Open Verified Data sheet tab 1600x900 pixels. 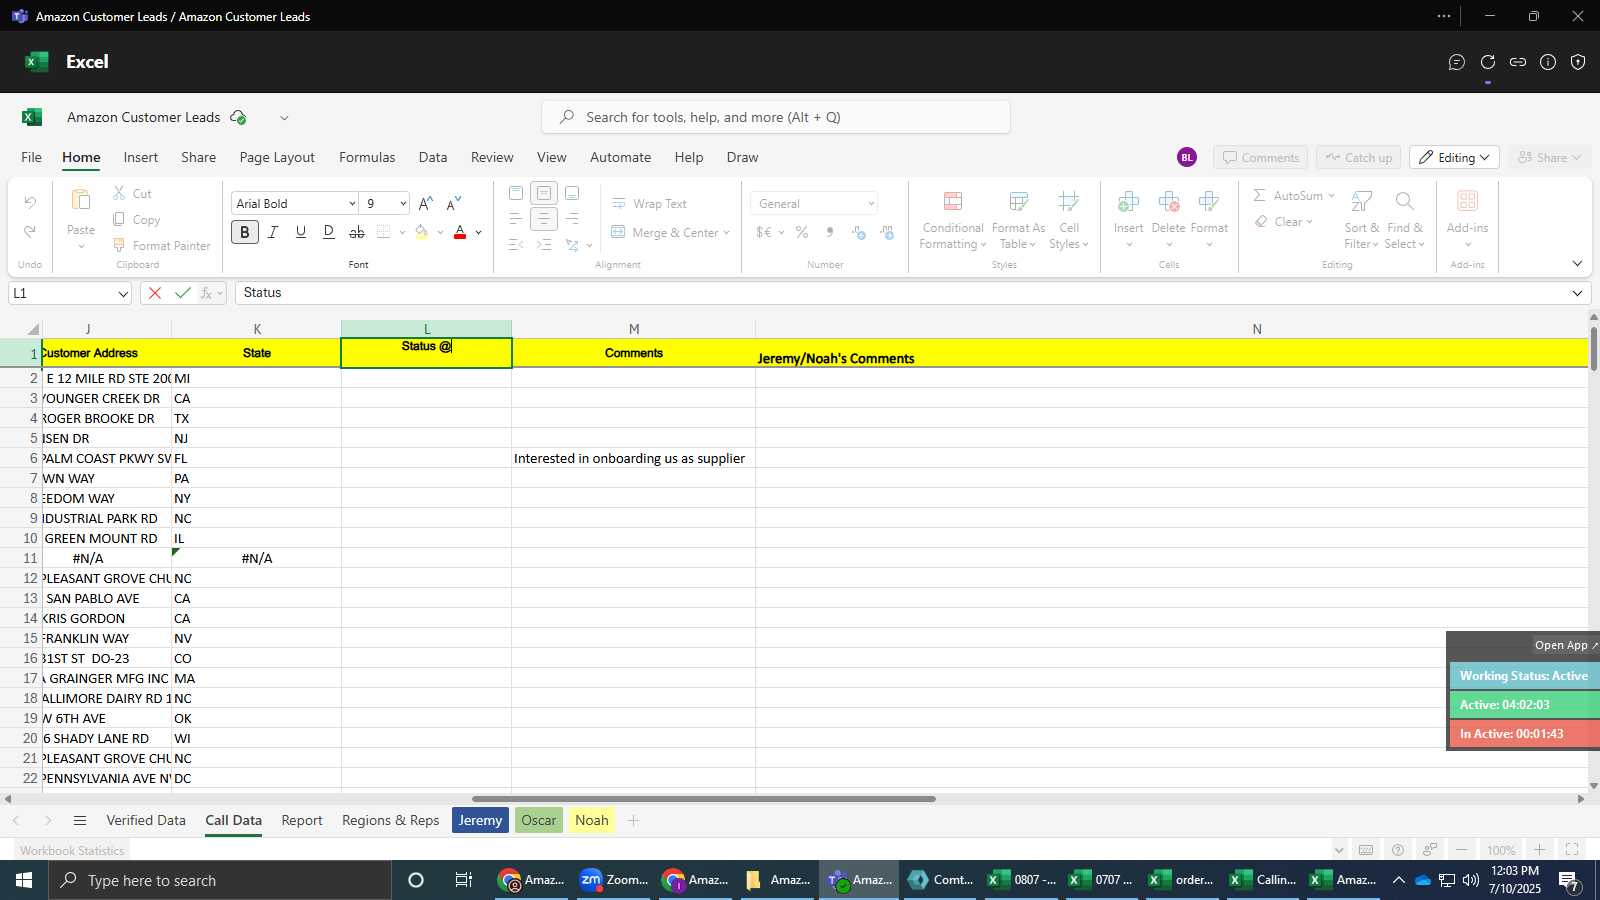[146, 821]
